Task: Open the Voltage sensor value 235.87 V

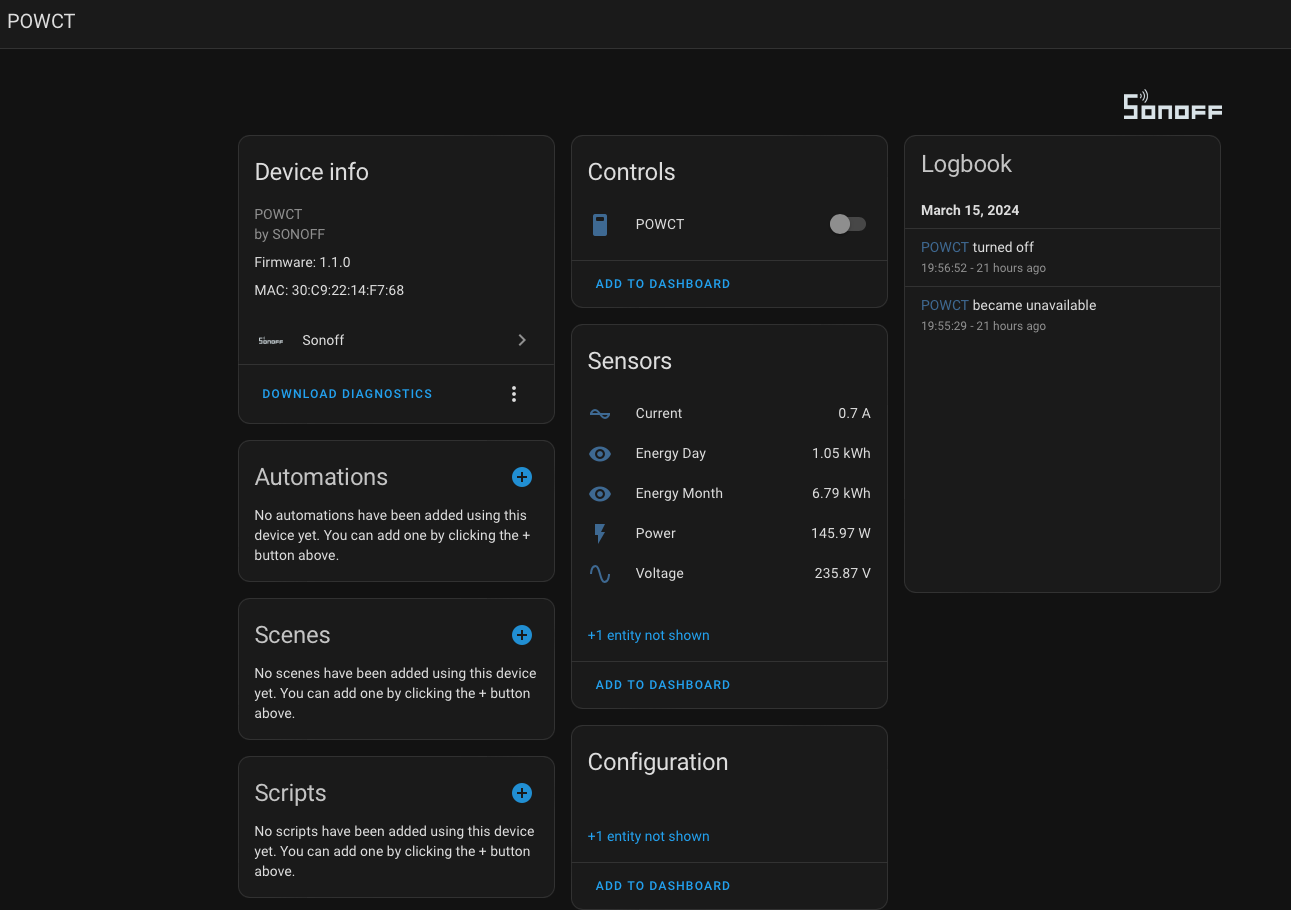Action: 843,573
